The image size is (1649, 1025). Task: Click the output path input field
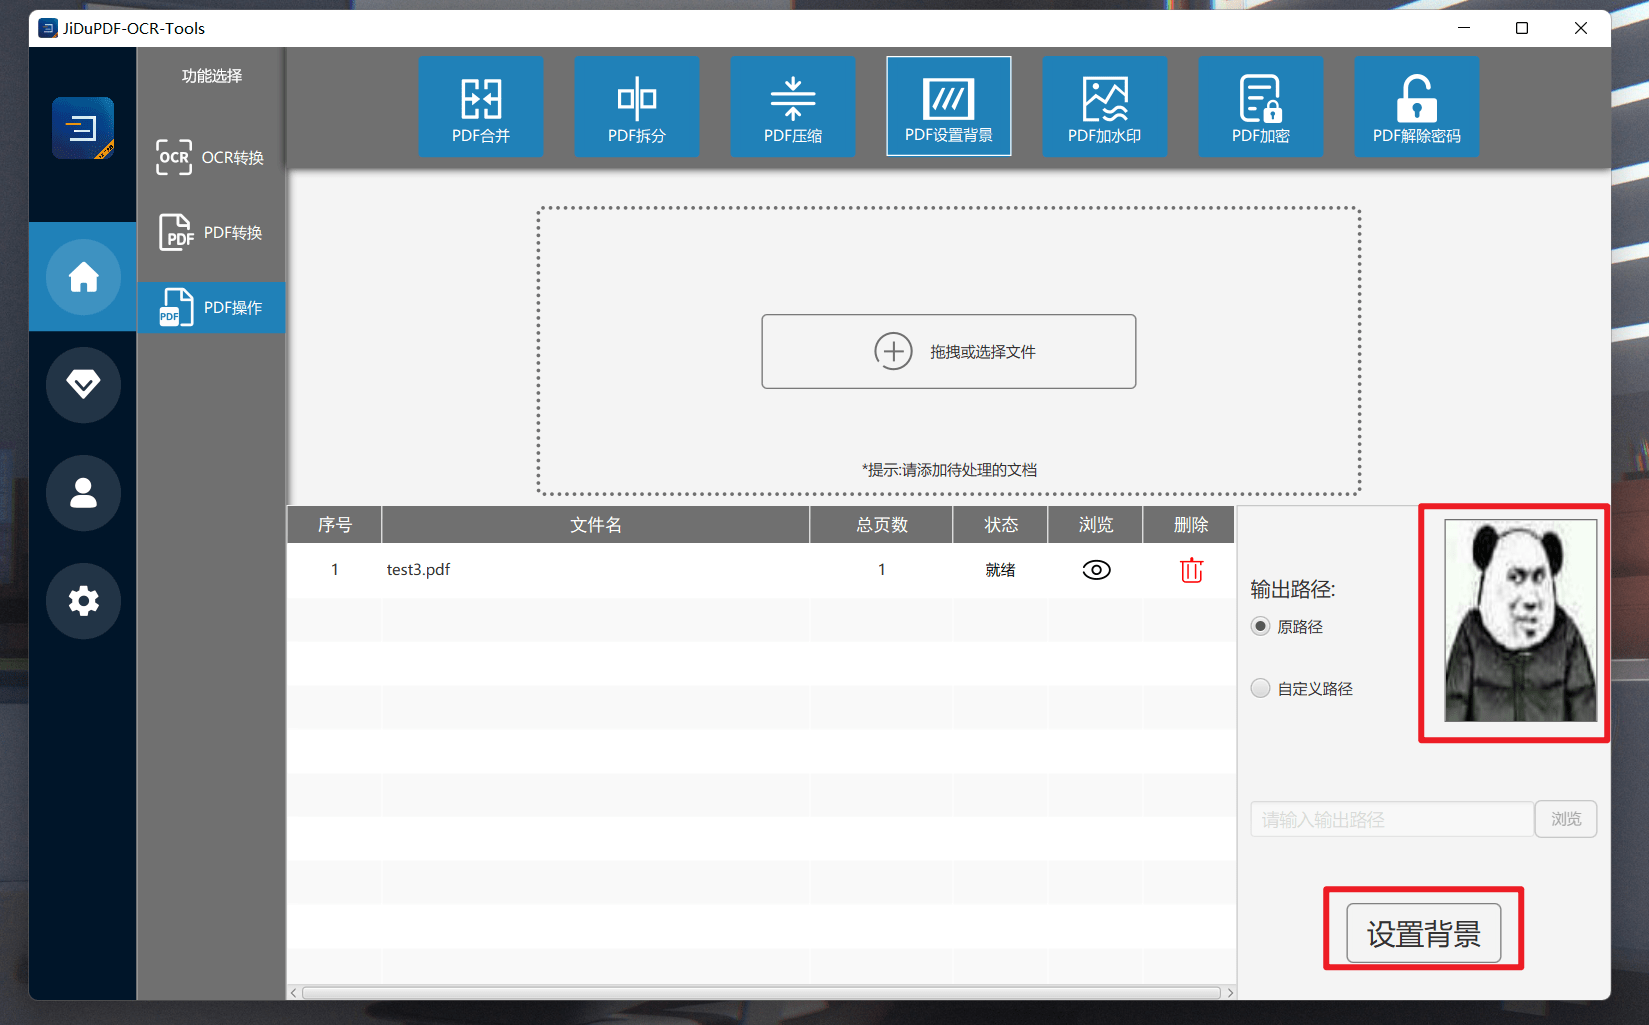click(x=1392, y=819)
